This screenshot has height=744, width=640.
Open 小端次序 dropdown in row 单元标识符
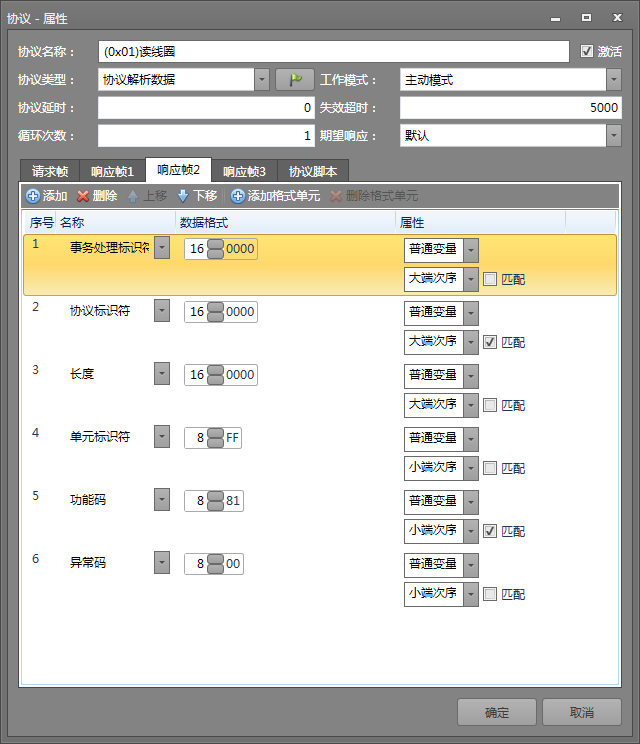point(471,468)
